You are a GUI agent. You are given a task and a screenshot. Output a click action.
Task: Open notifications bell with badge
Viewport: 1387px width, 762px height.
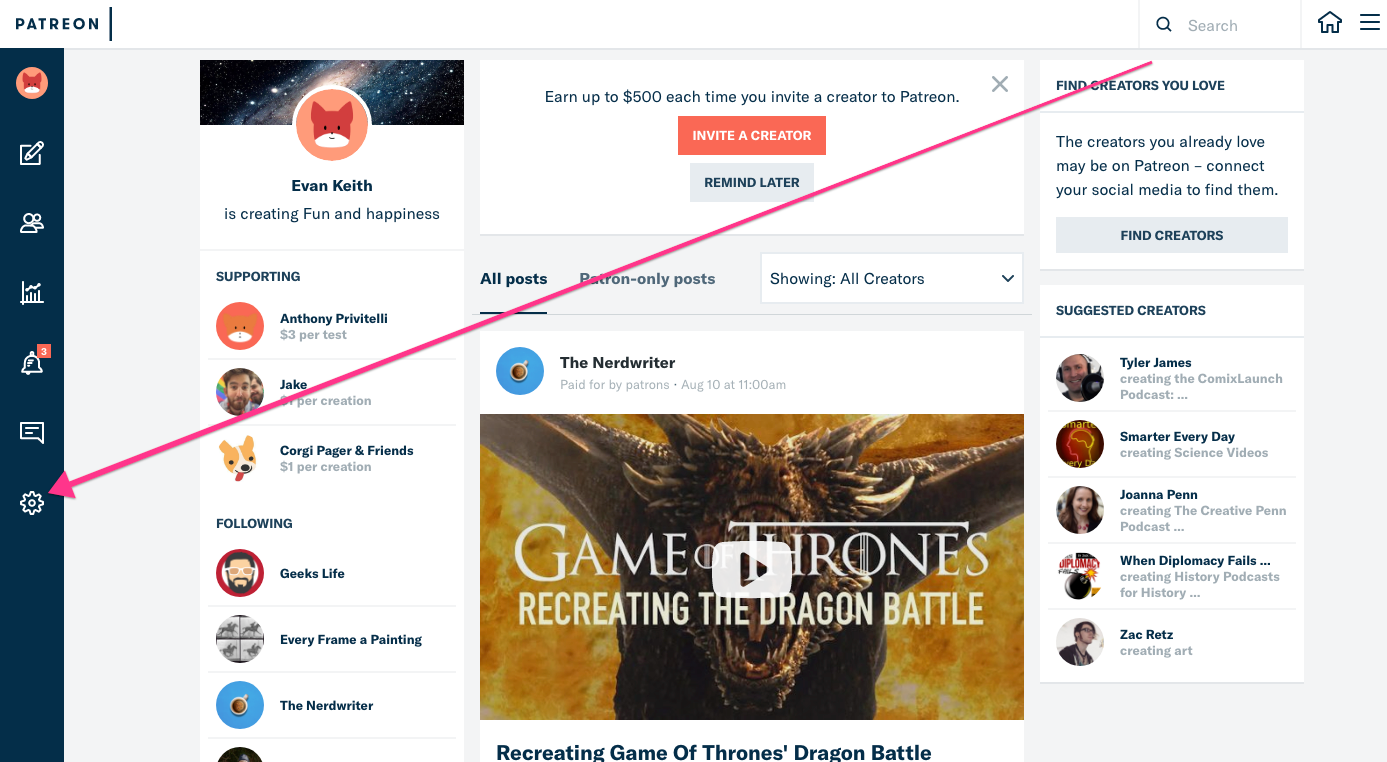32,364
